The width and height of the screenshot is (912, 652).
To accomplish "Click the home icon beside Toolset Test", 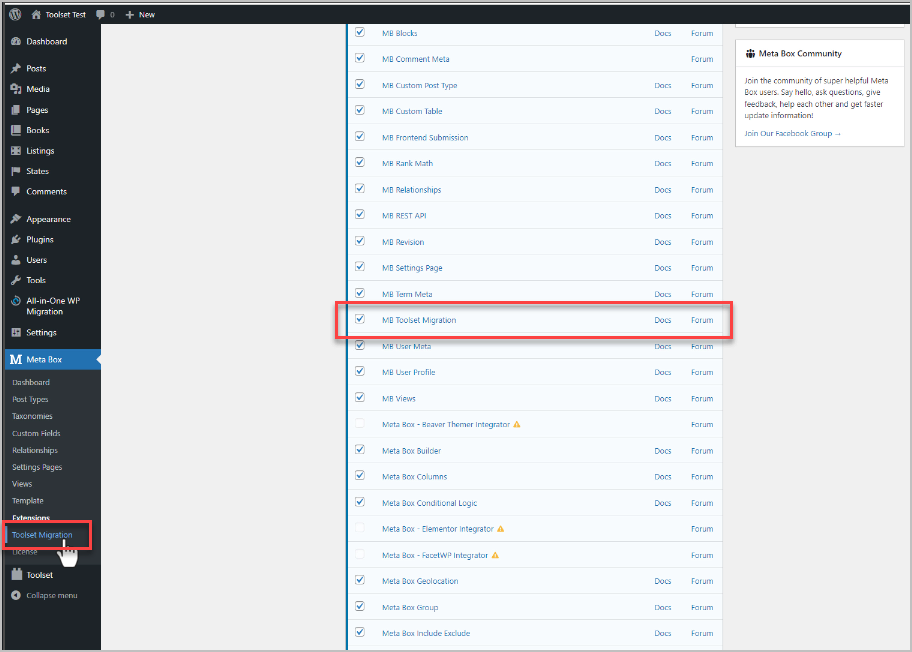I will tap(36, 15).
